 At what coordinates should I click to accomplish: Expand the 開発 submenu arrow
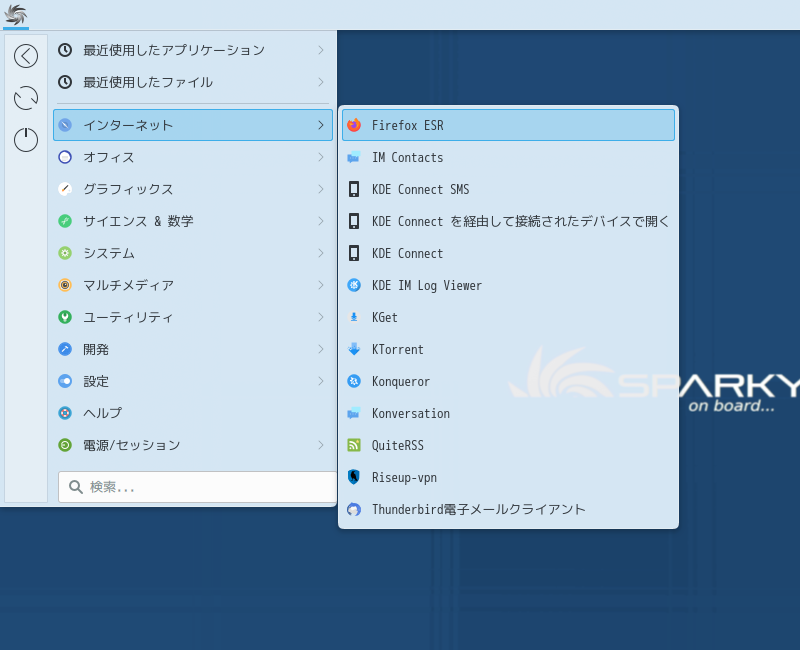click(321, 349)
